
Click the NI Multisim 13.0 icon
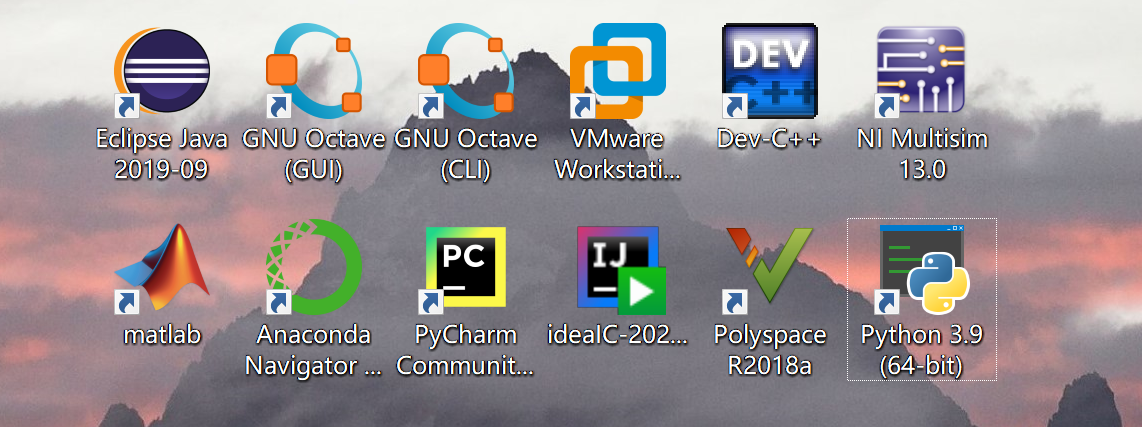click(x=921, y=71)
